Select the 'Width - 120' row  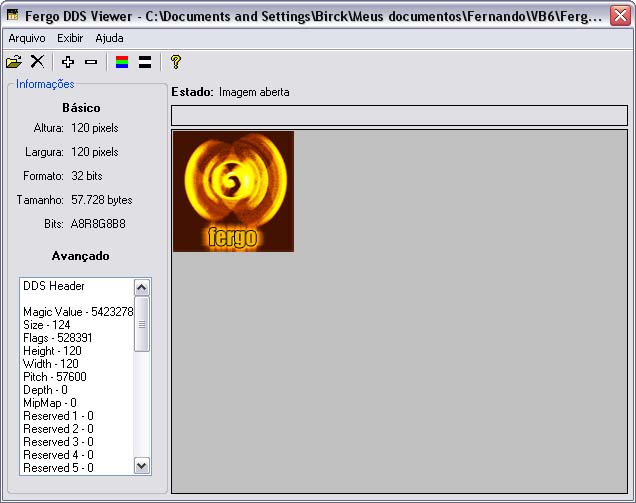click(76, 364)
